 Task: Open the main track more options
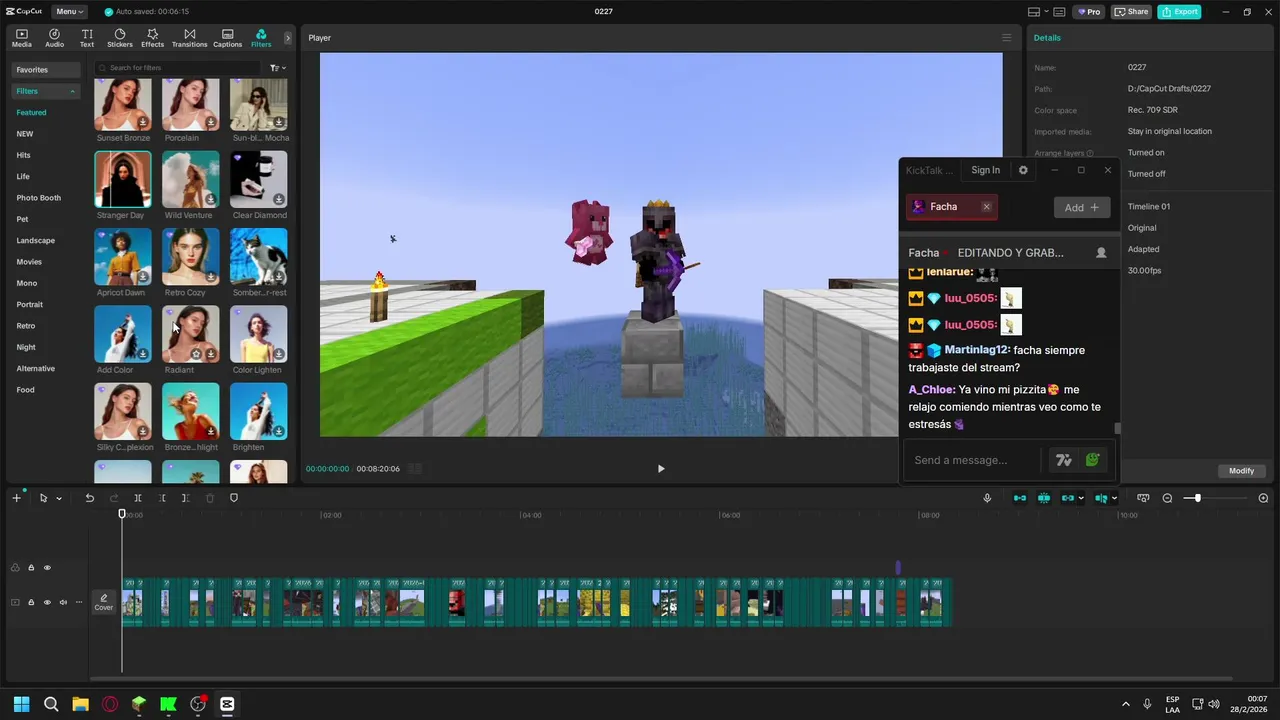tap(79, 602)
